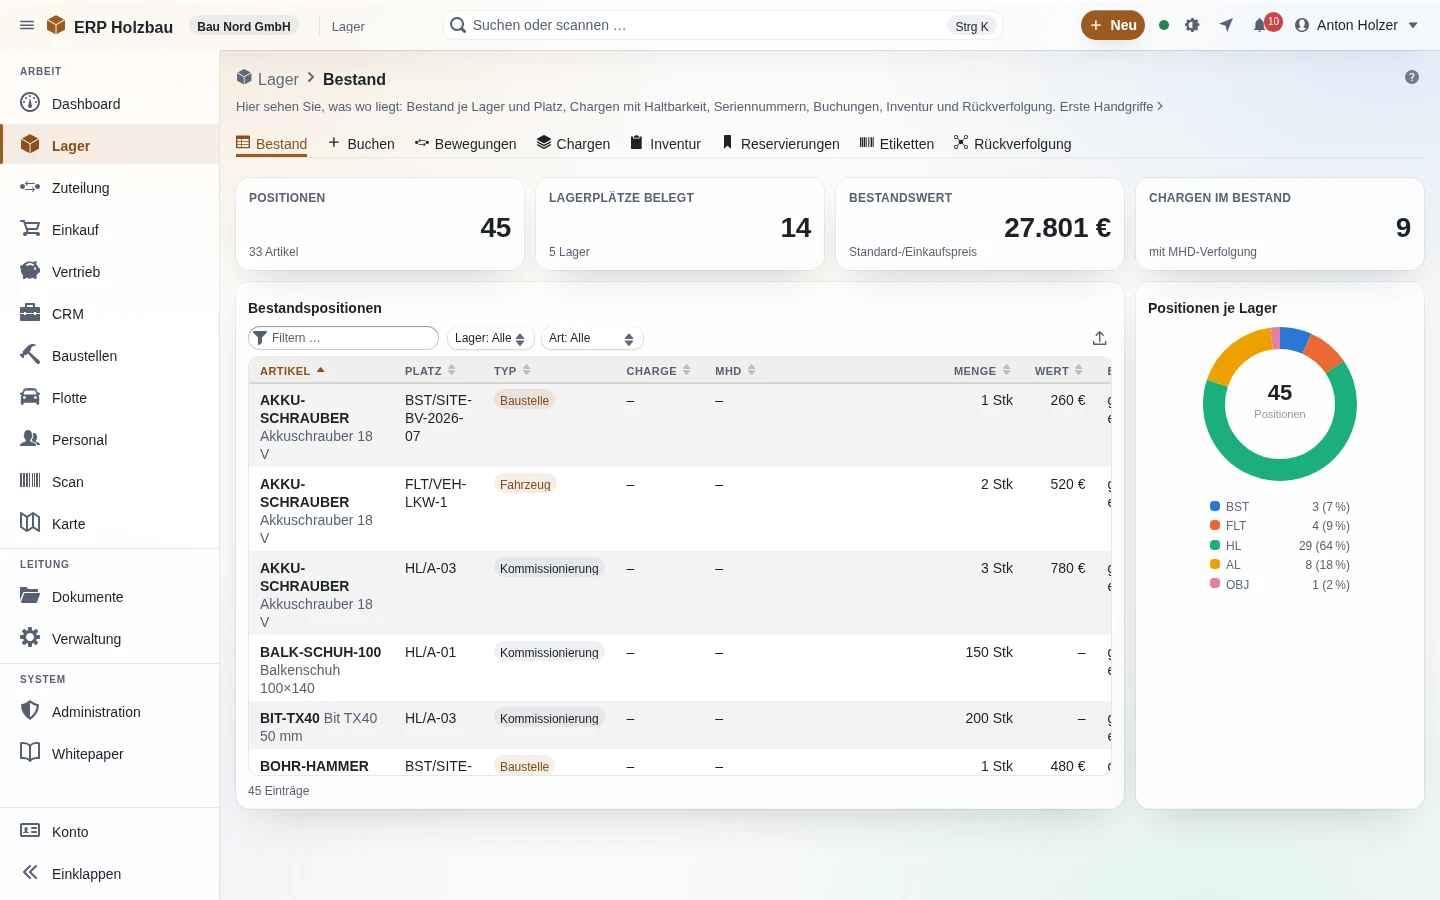Viewport: 1440px width, 900px height.
Task: Switch to the Inventur tab
Action: [x=665, y=144]
